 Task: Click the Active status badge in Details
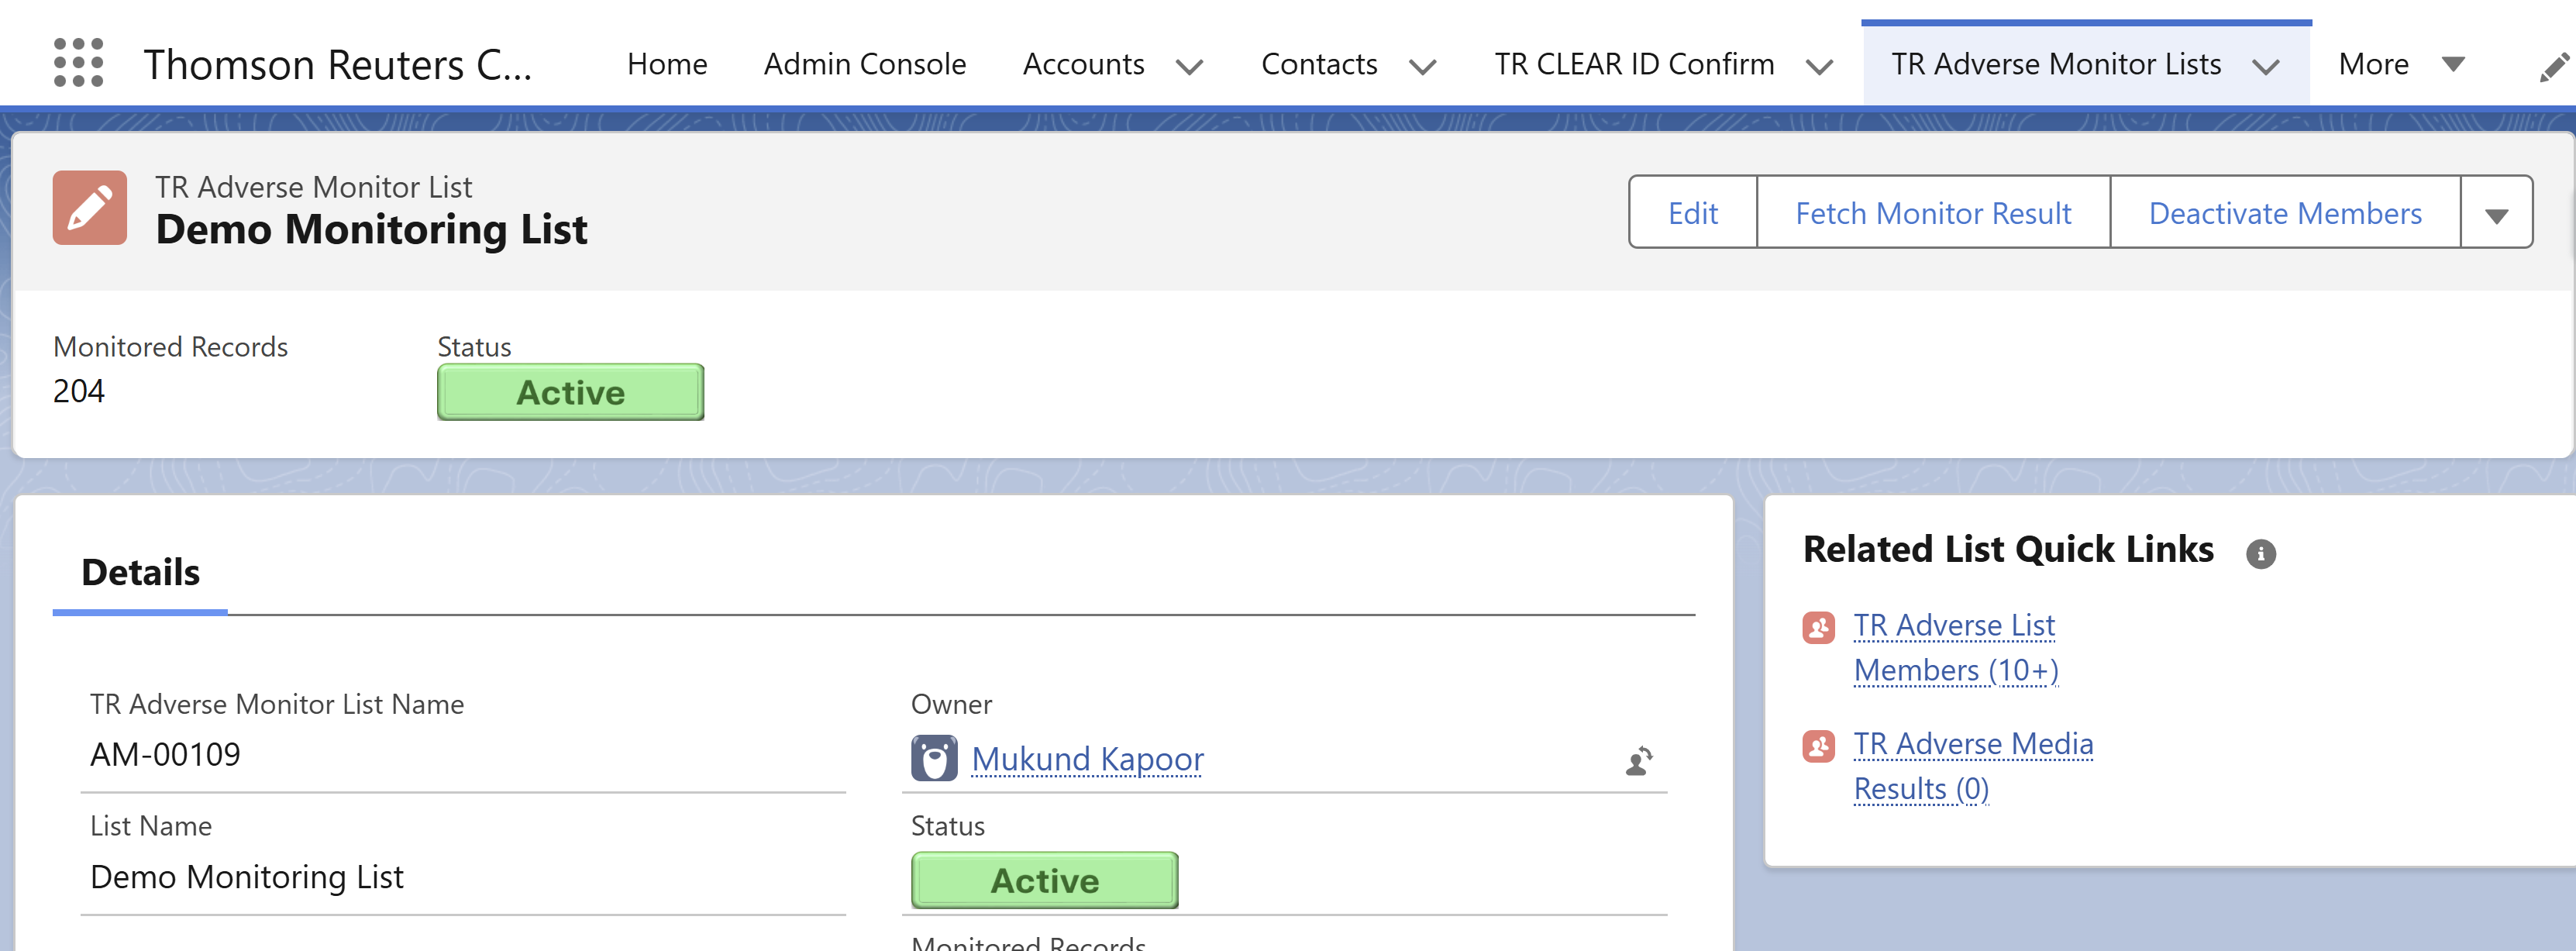tap(1044, 880)
